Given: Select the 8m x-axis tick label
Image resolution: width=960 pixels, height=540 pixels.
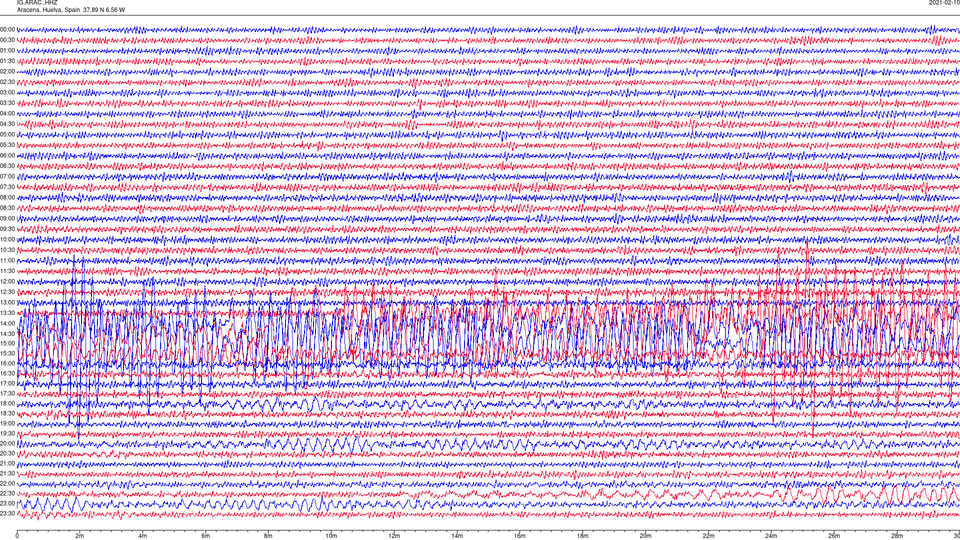Looking at the screenshot, I should pos(268,536).
